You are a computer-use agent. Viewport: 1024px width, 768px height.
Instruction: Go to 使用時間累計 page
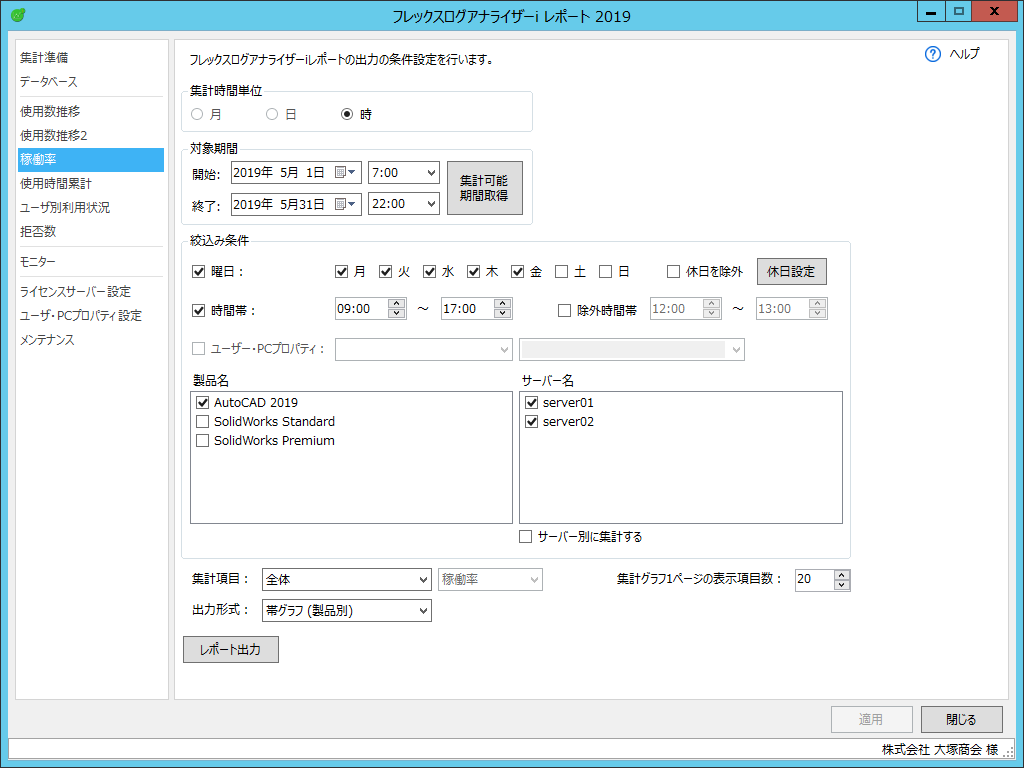click(56, 184)
